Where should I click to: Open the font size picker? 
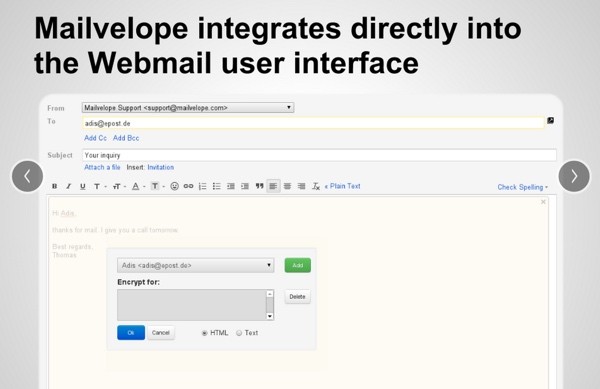point(119,186)
